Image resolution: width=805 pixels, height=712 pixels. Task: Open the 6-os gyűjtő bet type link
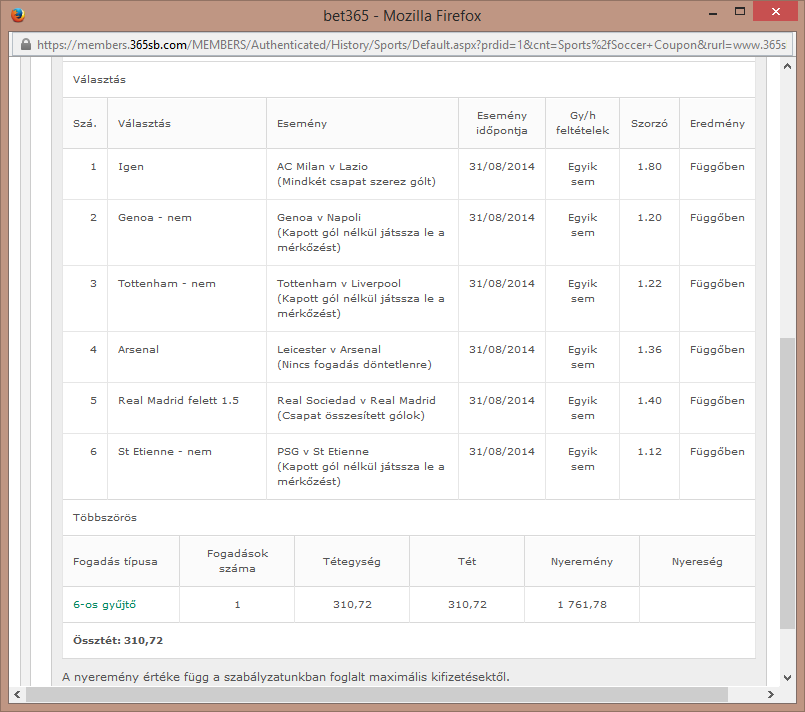105,605
